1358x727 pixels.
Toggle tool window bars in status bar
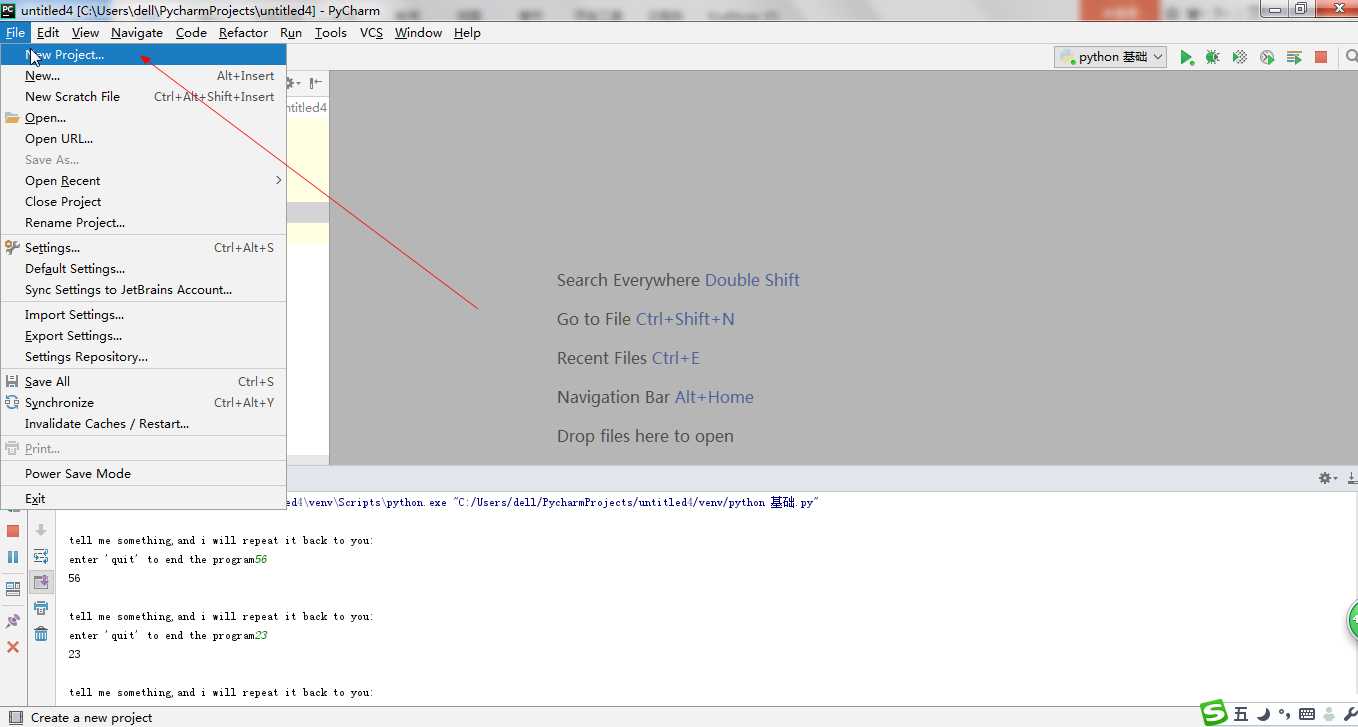14,717
